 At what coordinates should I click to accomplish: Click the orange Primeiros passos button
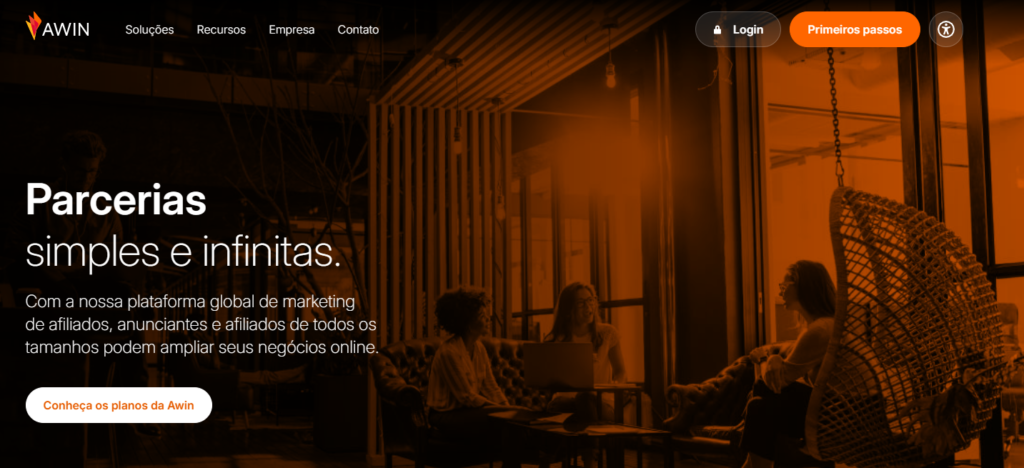(854, 30)
